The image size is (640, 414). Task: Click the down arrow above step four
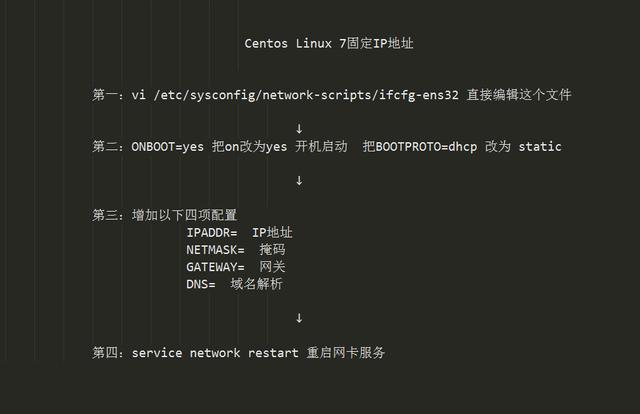coord(299,318)
